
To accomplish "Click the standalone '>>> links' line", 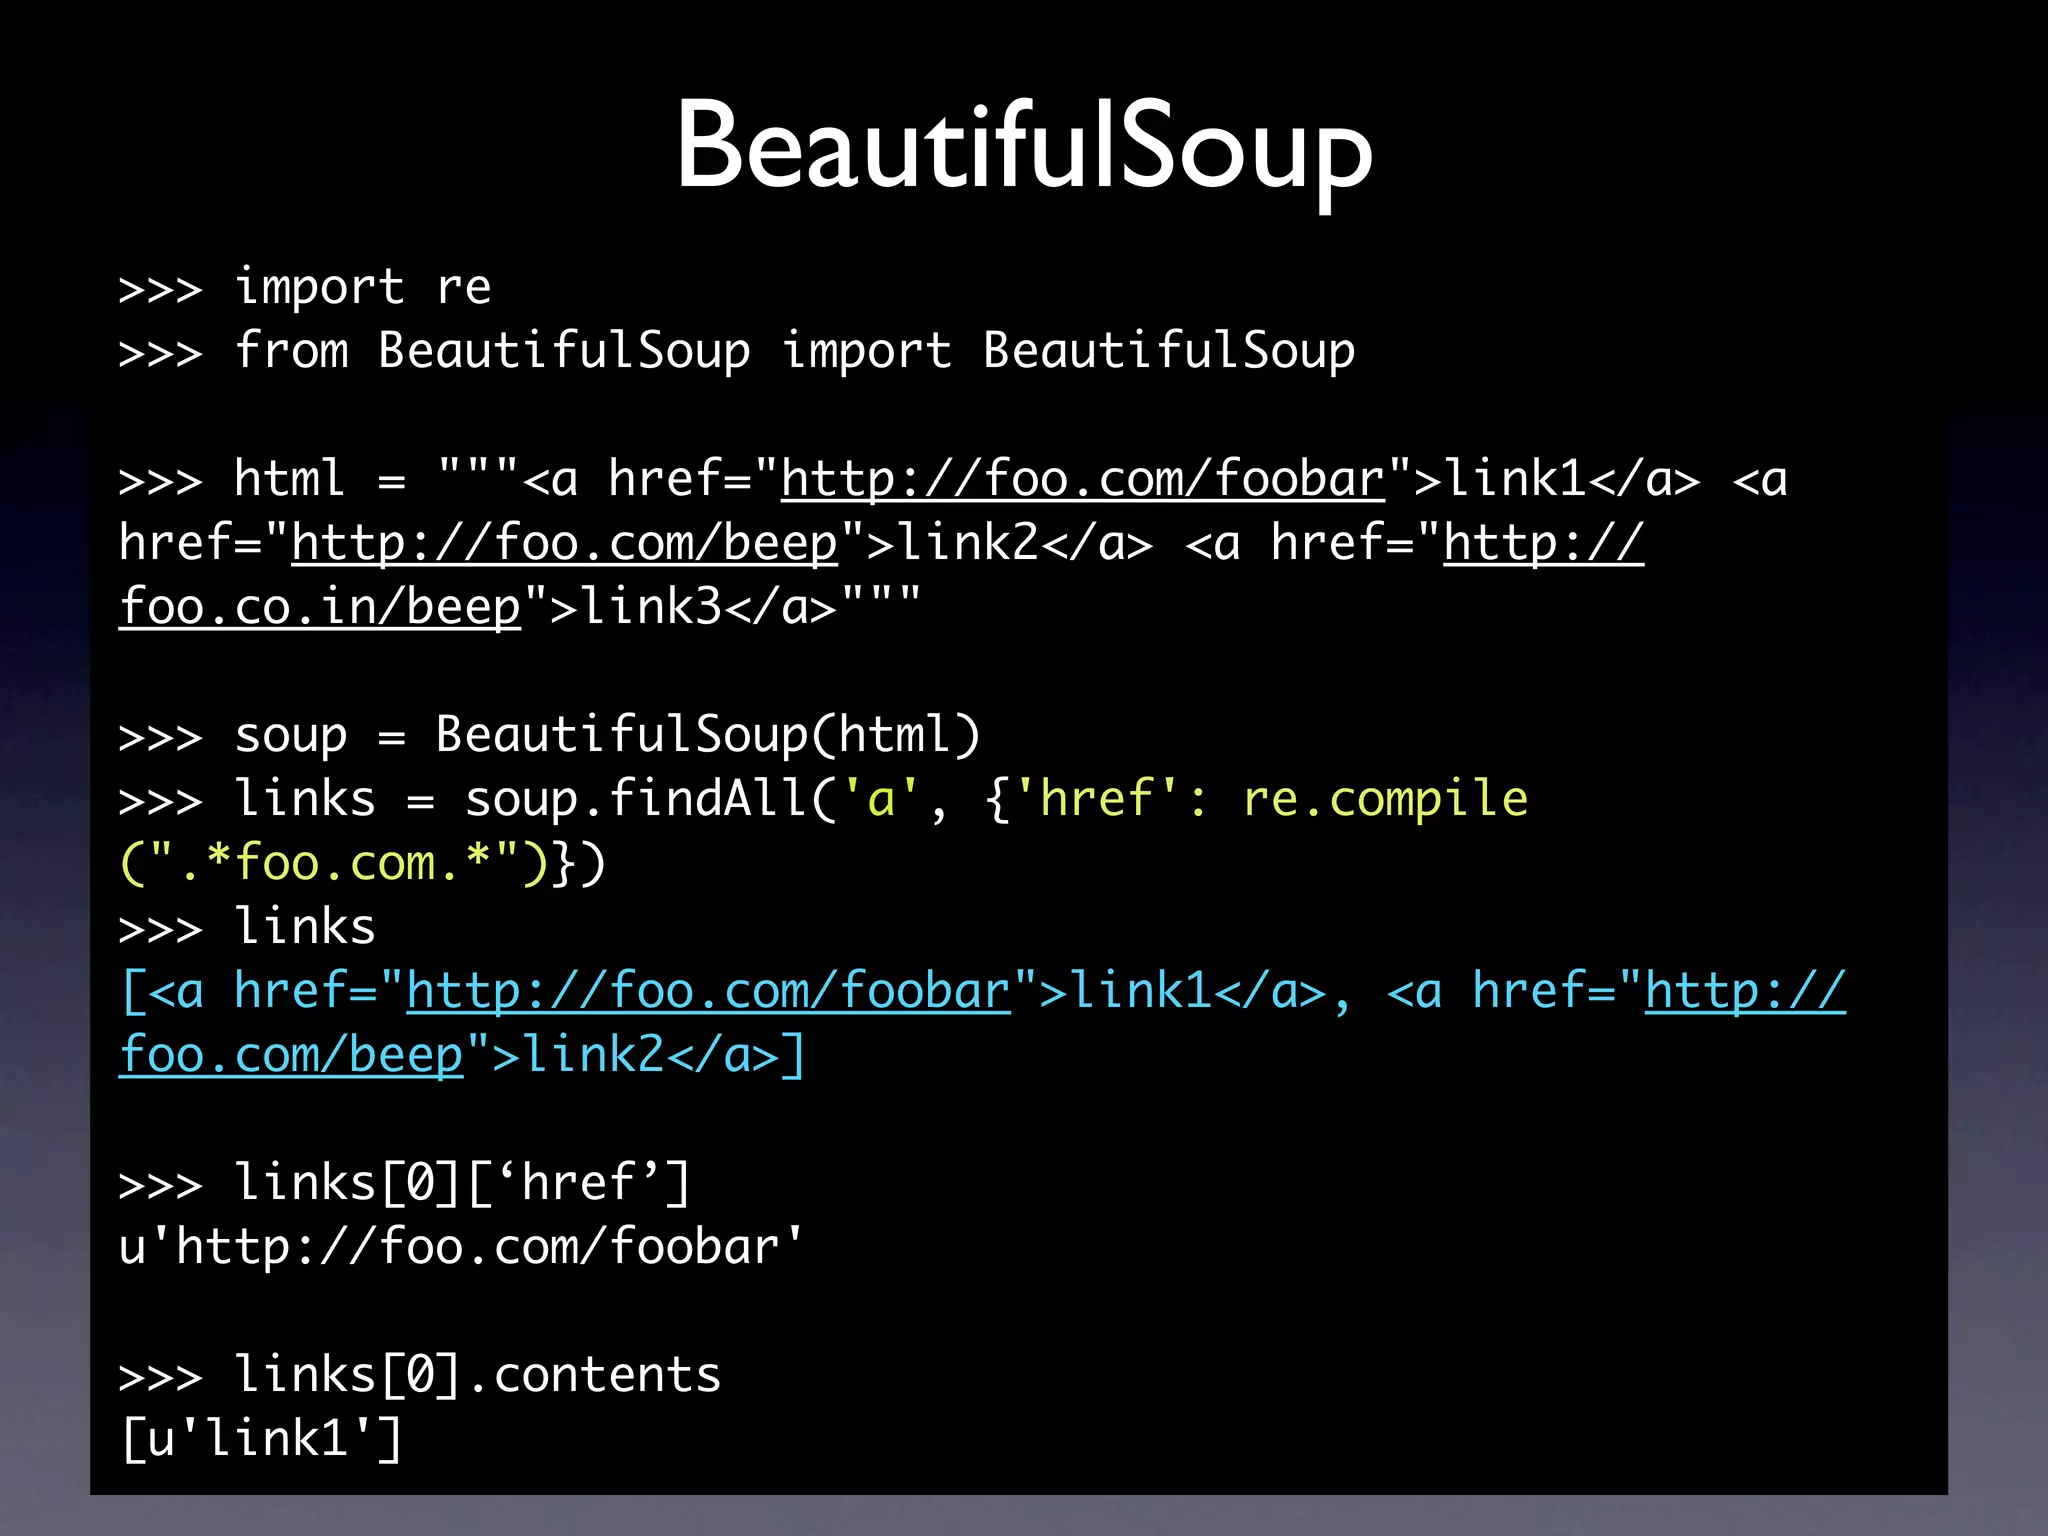I will click(247, 927).
